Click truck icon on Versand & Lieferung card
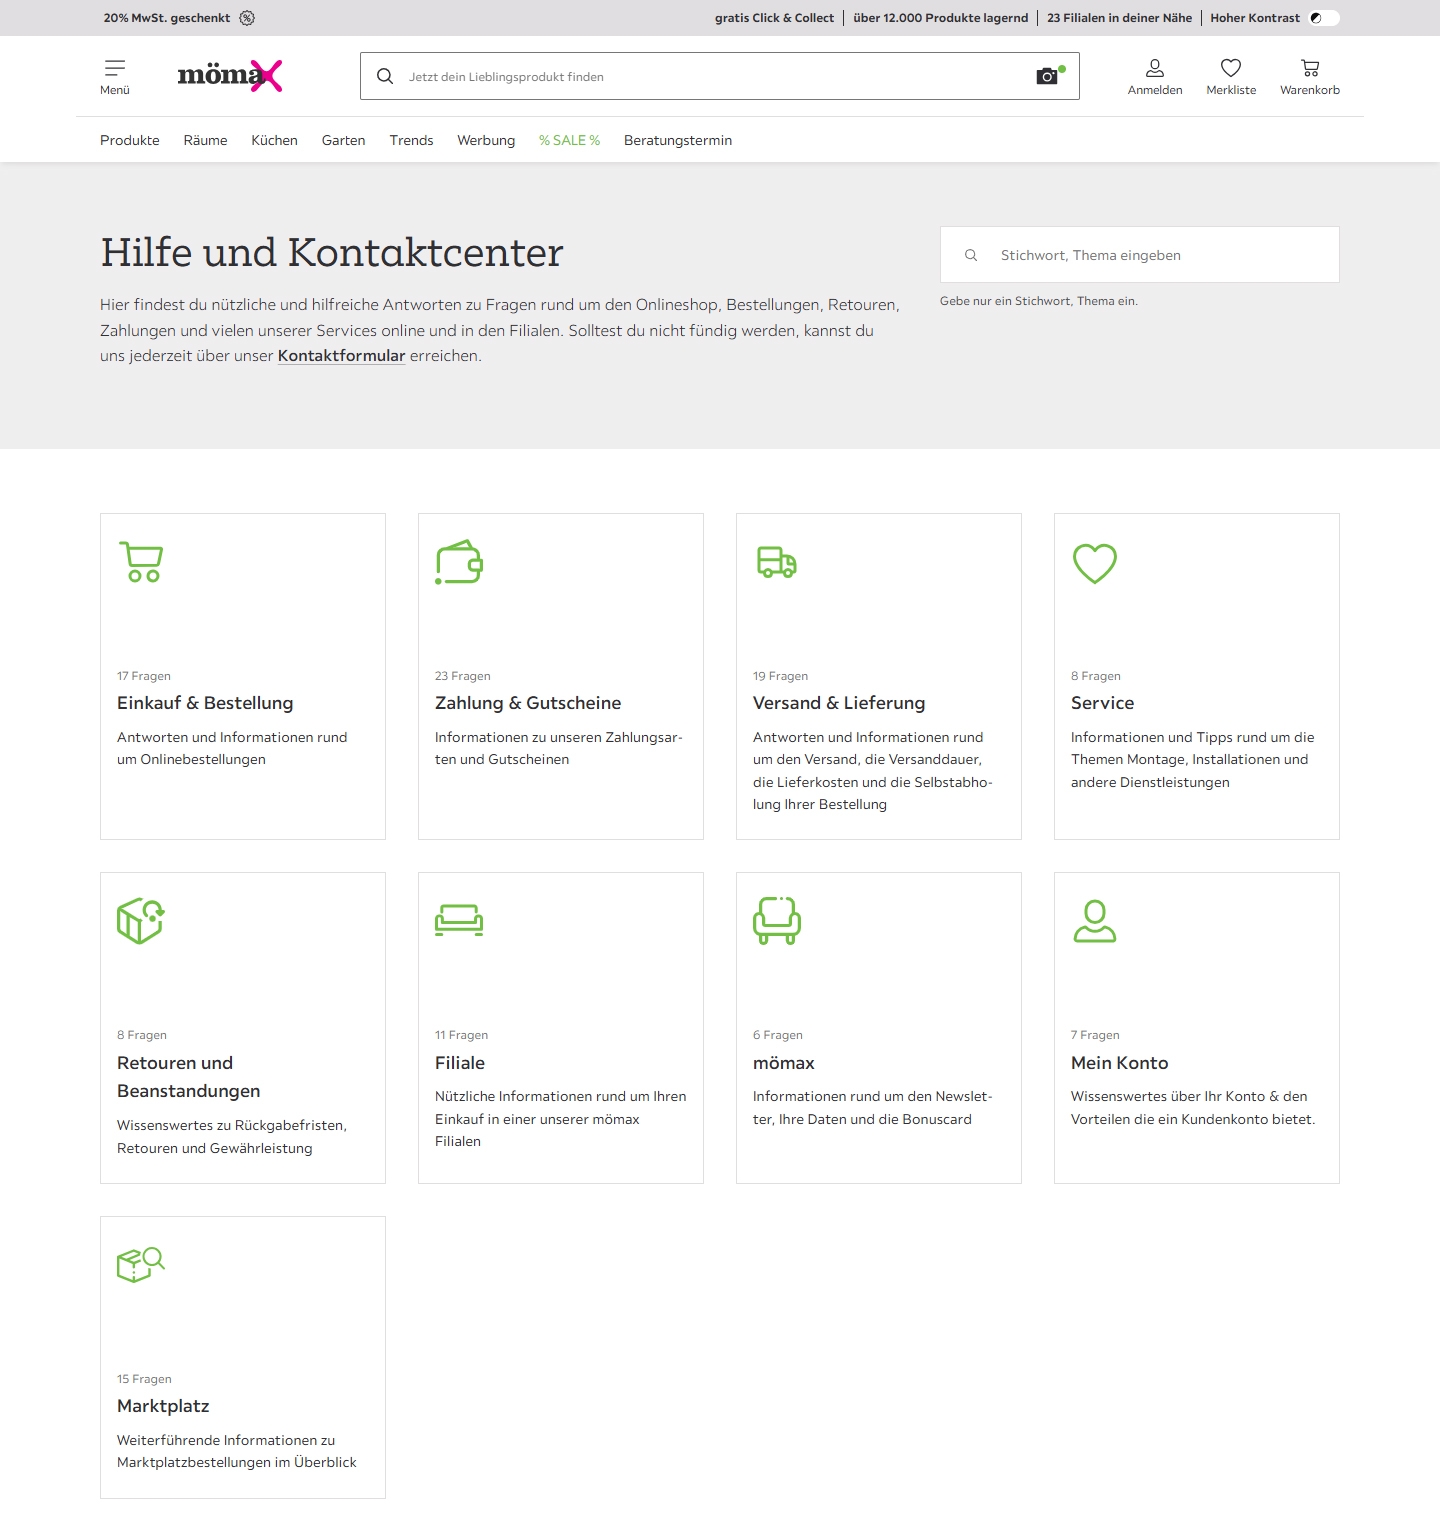The image size is (1440, 1536). (777, 562)
